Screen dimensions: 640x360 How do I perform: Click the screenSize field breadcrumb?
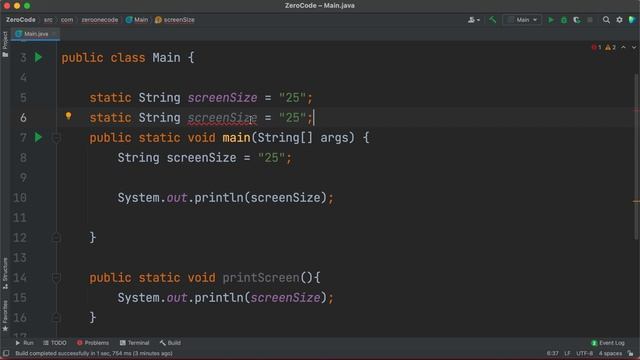pos(175,20)
